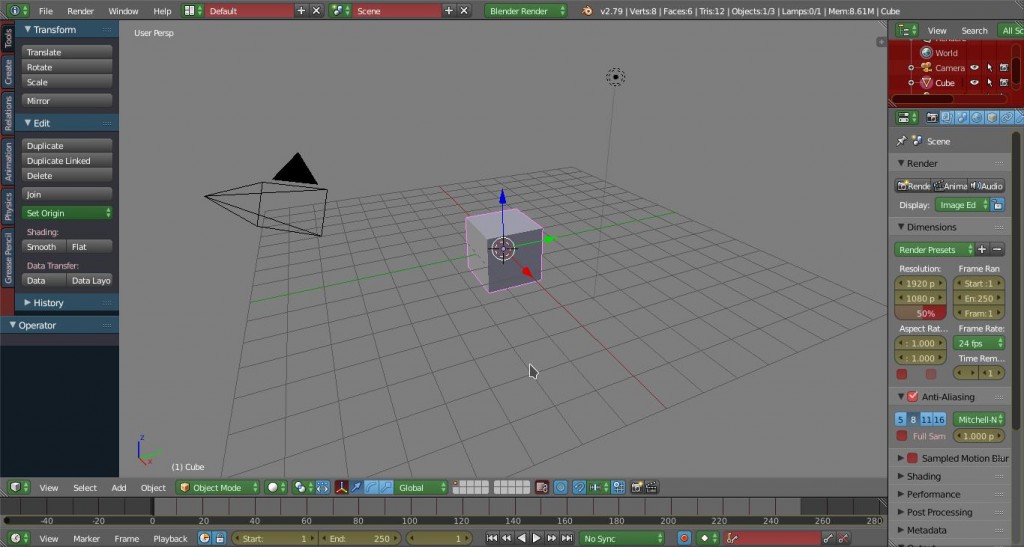Open the Add menu in 3D view
Image resolution: width=1024 pixels, height=547 pixels.
tap(119, 488)
